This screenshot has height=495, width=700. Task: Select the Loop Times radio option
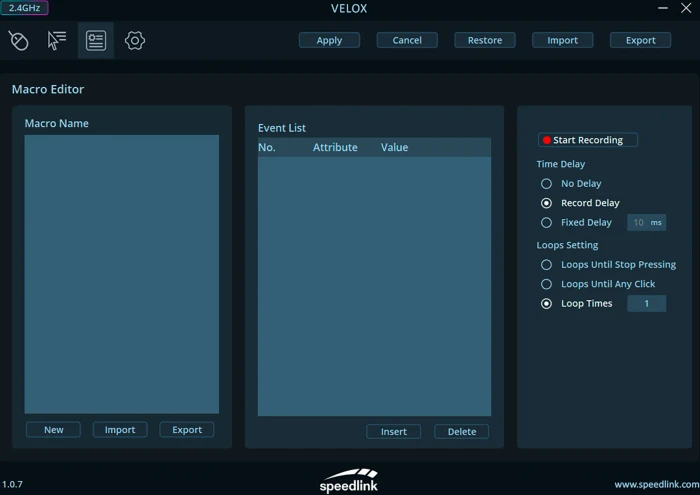pos(546,304)
